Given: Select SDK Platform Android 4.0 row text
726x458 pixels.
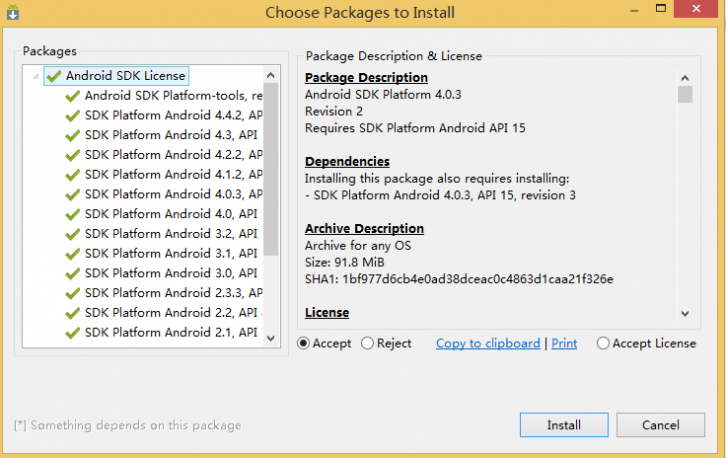Looking at the screenshot, I should pyautogui.click(x=171, y=214).
